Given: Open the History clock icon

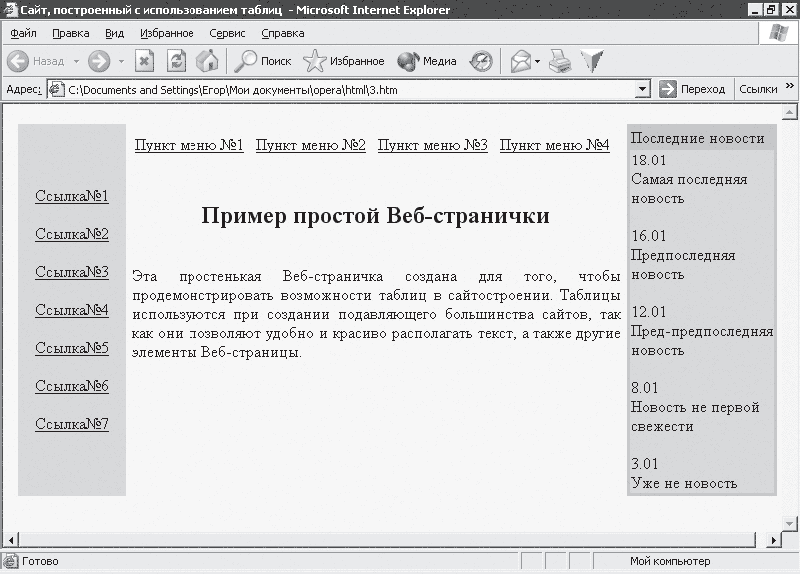Looking at the screenshot, I should click(482, 61).
